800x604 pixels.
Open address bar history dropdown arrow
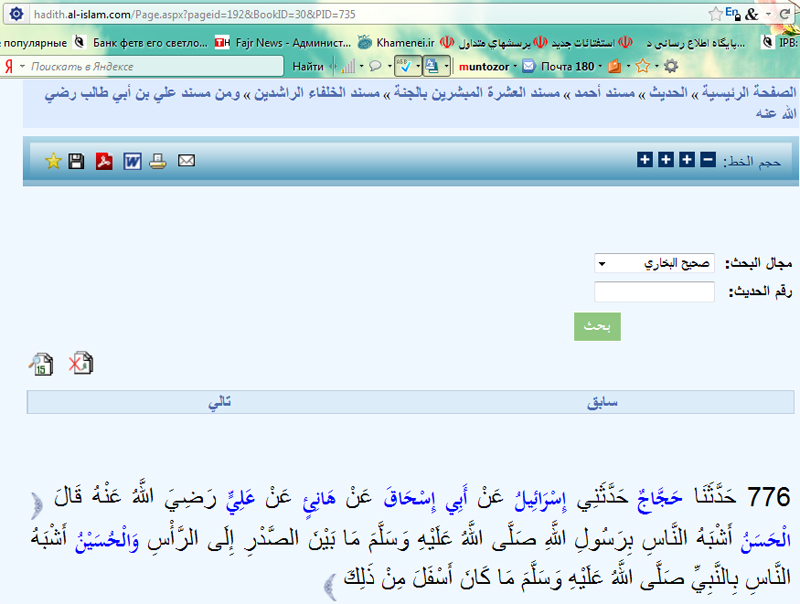point(768,14)
